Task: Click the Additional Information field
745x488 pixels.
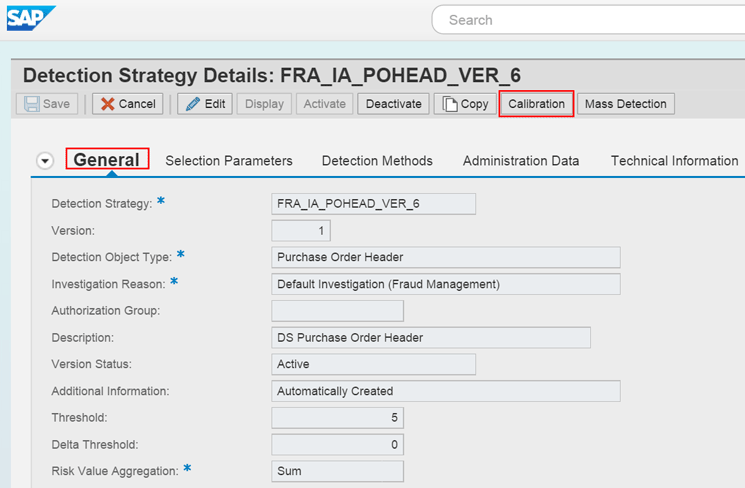Action: 446,391
